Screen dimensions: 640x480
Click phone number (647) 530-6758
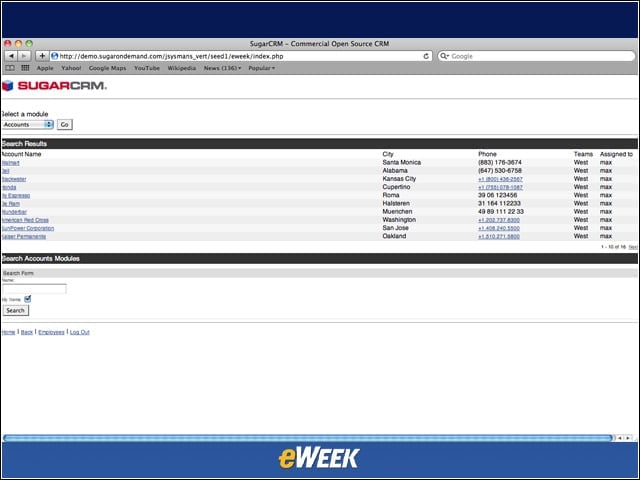coord(500,171)
